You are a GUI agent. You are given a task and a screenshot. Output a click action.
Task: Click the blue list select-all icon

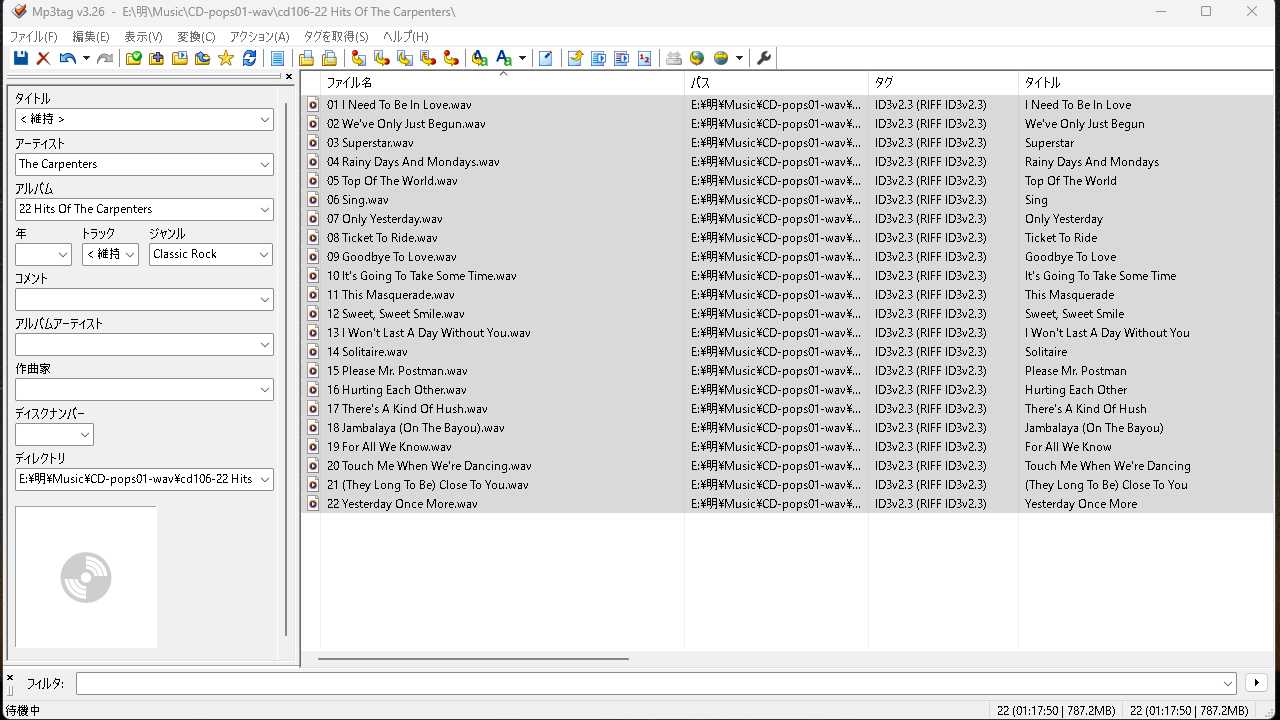click(278, 58)
